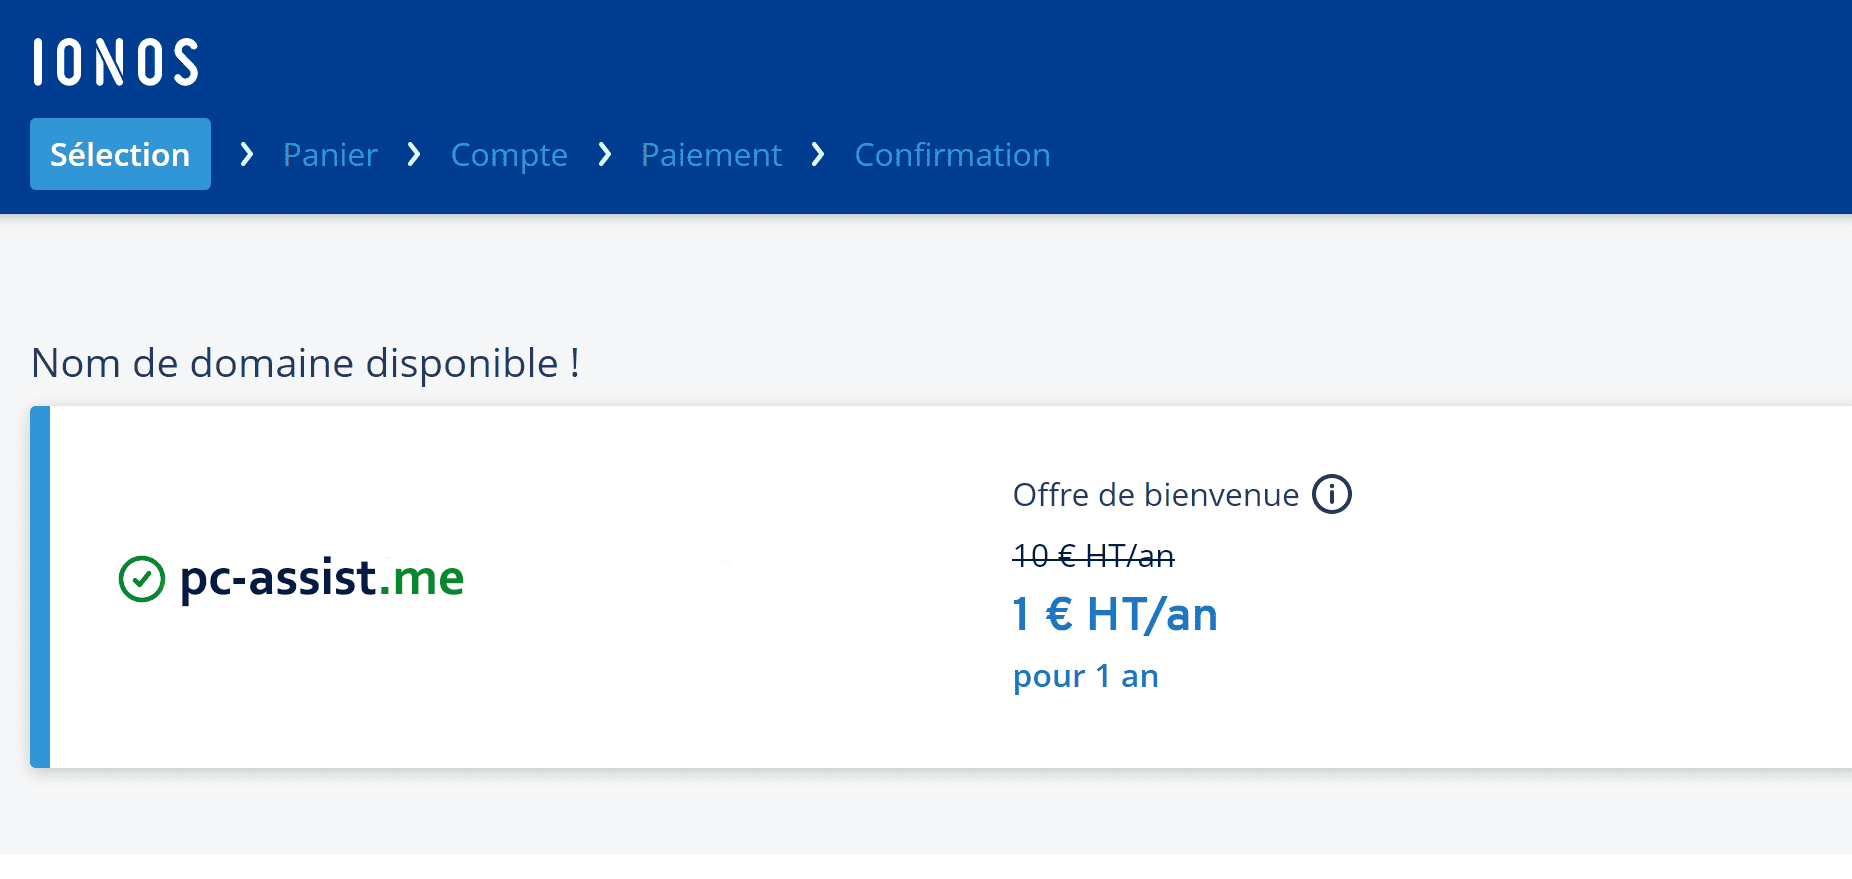Viewport: 1852px width, 879px height.
Task: Switch to the Paiement step
Action: (x=711, y=155)
